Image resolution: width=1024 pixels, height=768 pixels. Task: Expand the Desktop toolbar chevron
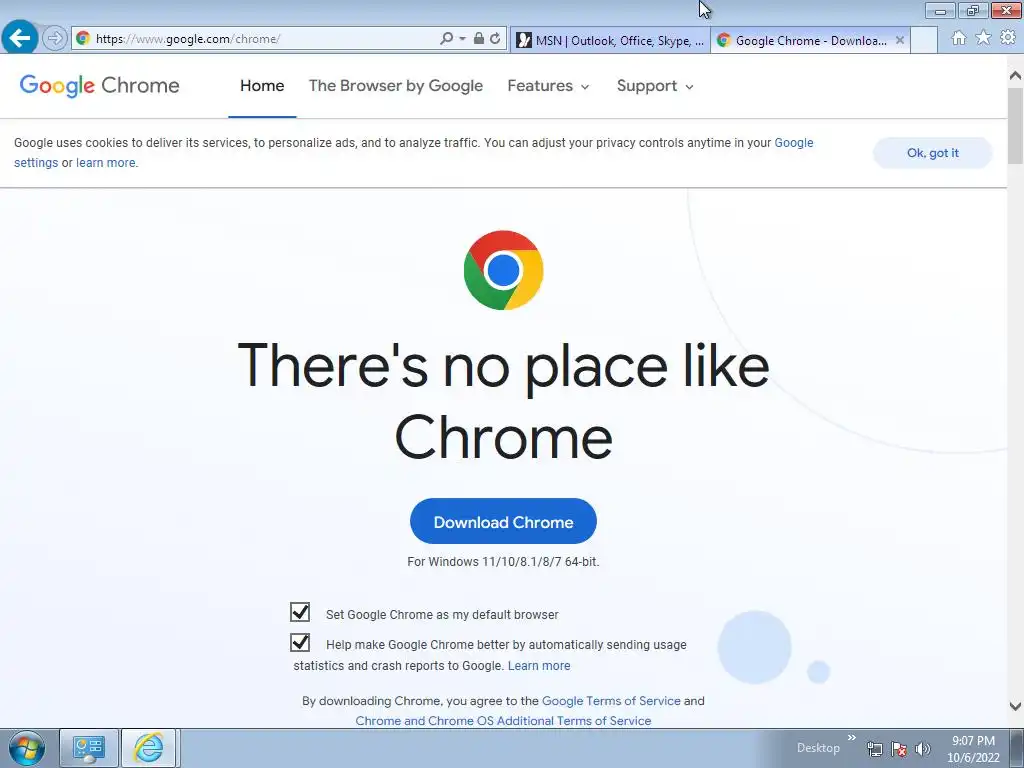coord(852,738)
